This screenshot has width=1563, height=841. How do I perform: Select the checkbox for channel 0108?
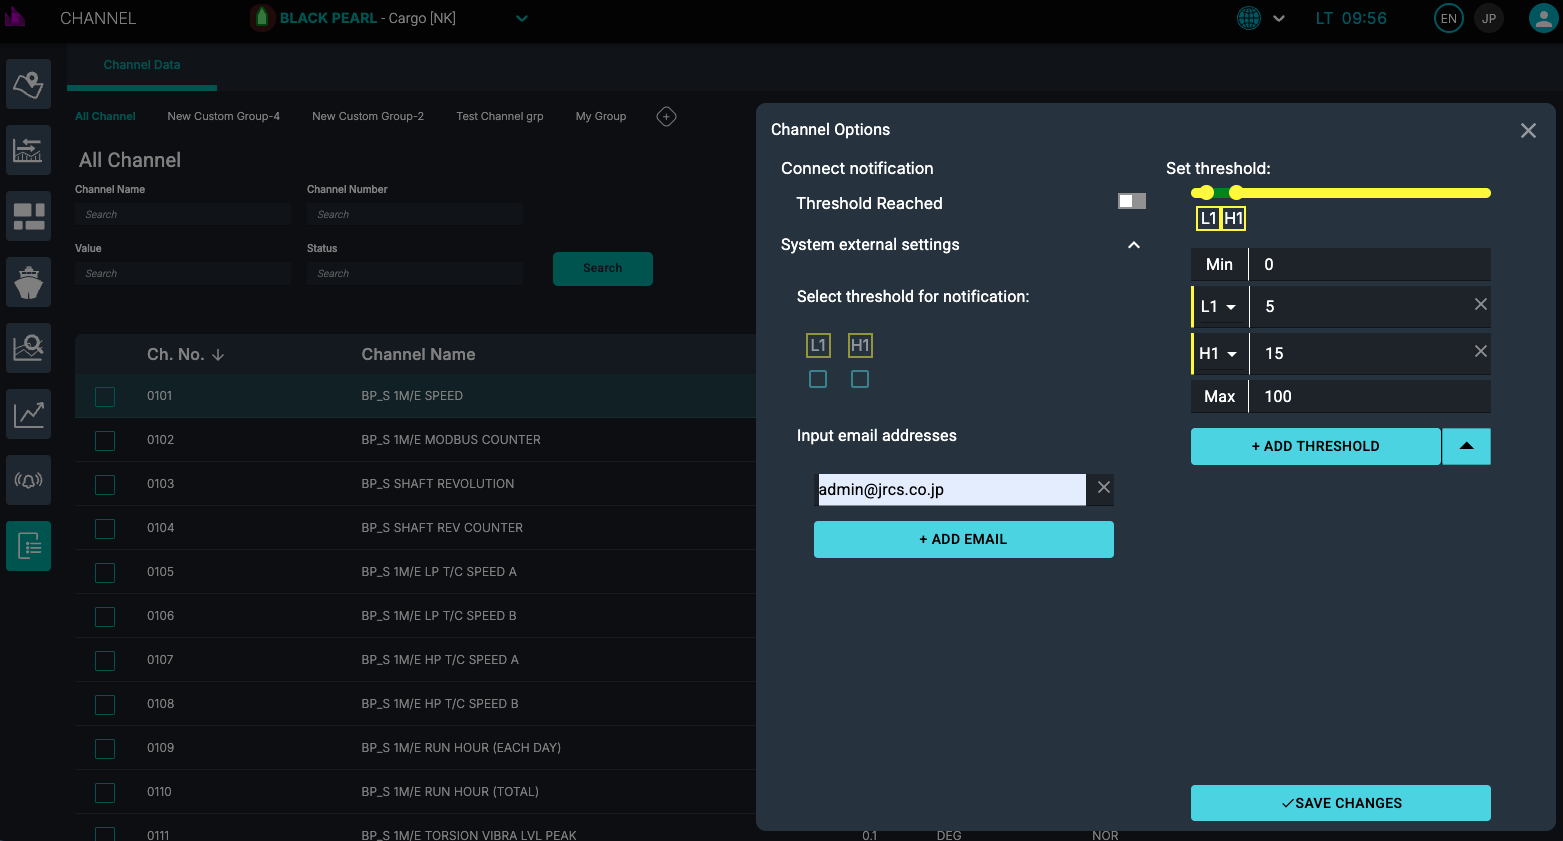(x=105, y=705)
